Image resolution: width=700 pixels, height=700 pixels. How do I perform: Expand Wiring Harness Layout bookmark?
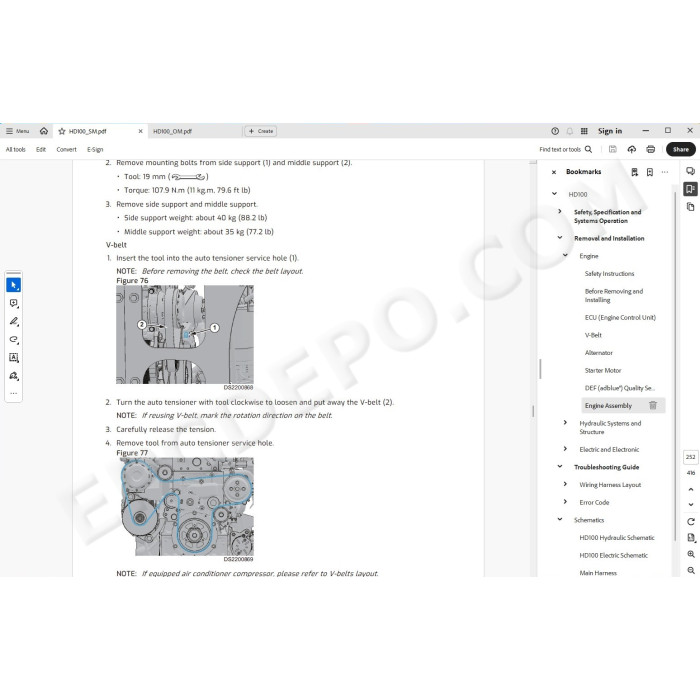click(565, 484)
